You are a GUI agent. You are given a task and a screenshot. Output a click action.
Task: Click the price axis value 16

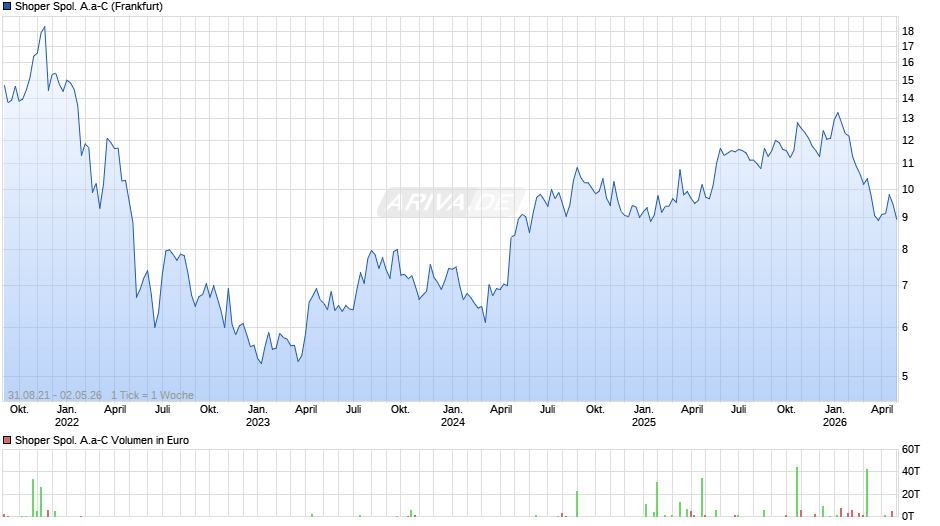[x=908, y=62]
